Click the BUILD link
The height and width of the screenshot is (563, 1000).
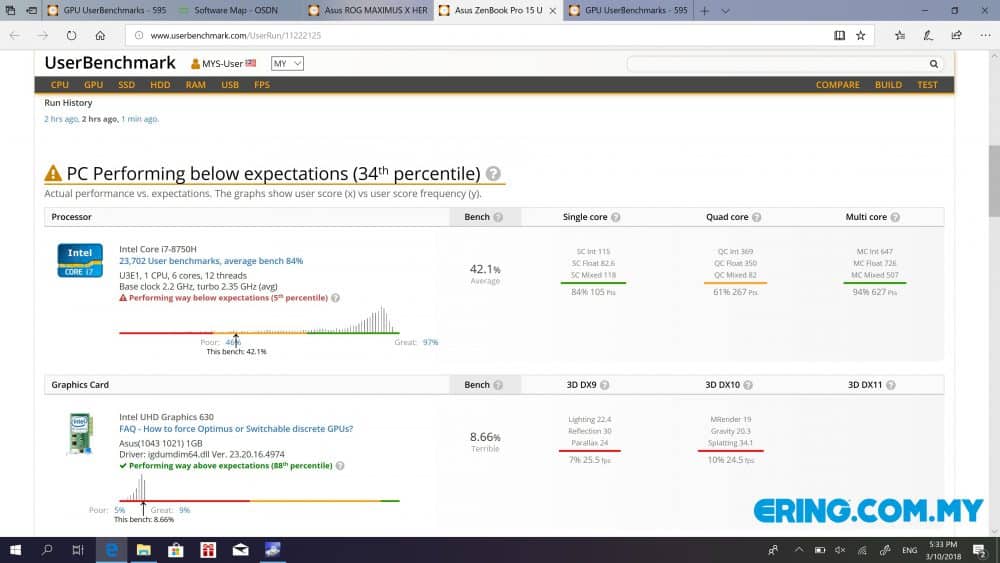pos(888,85)
